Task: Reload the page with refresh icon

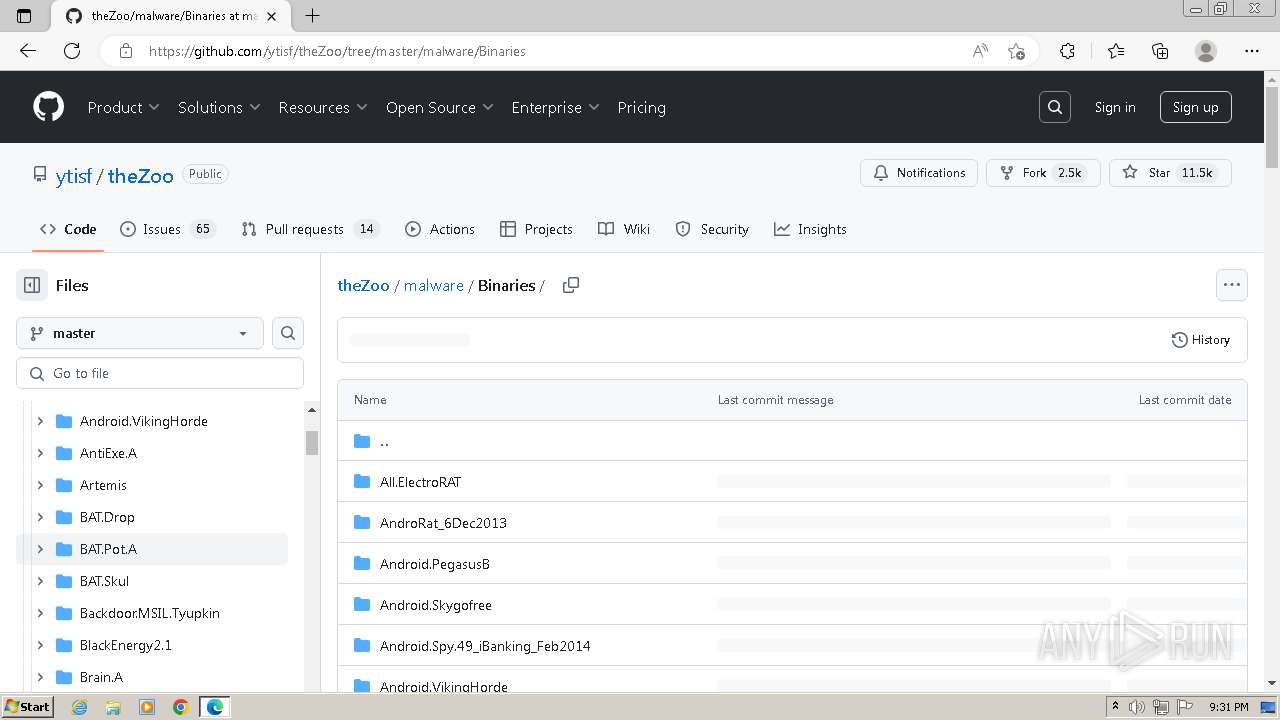Action: click(x=72, y=51)
